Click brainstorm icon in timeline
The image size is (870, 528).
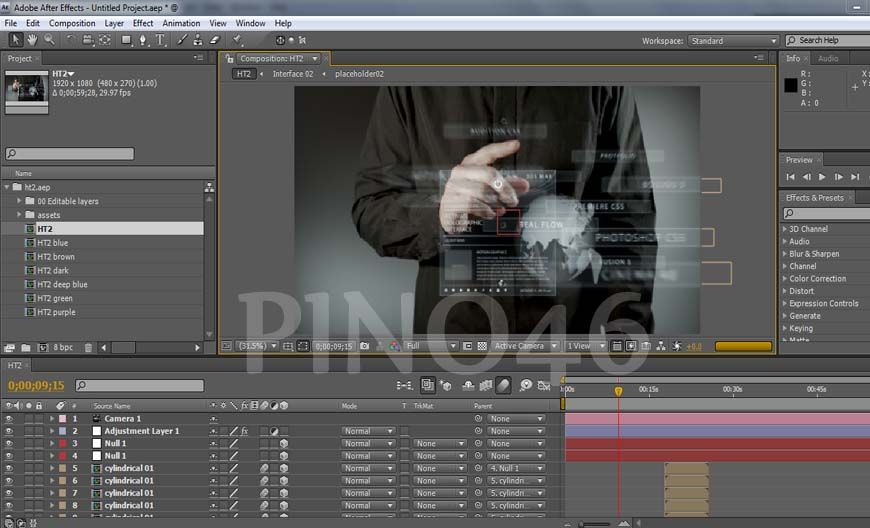point(525,385)
